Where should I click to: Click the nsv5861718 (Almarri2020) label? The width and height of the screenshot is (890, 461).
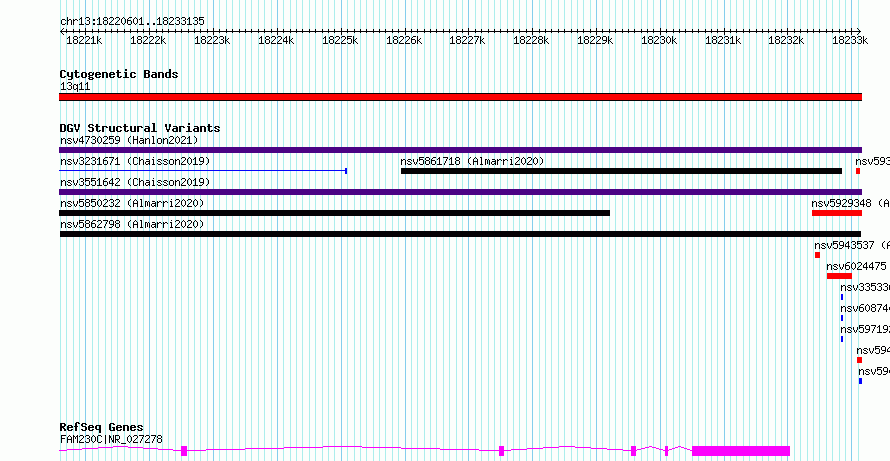[472, 161]
